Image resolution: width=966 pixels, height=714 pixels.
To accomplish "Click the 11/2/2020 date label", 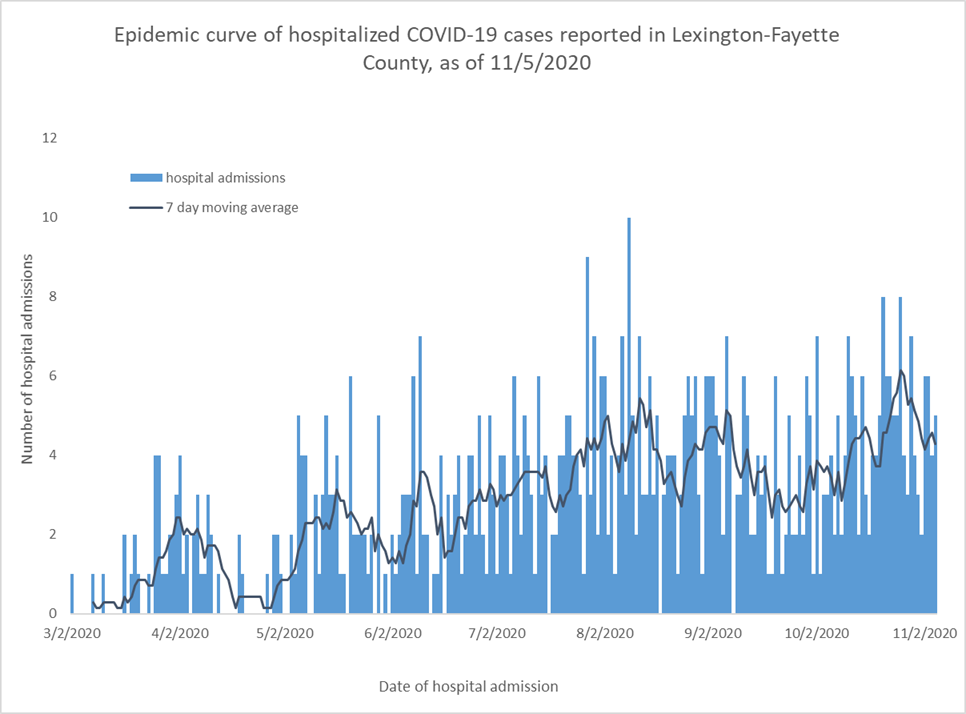I will [928, 633].
